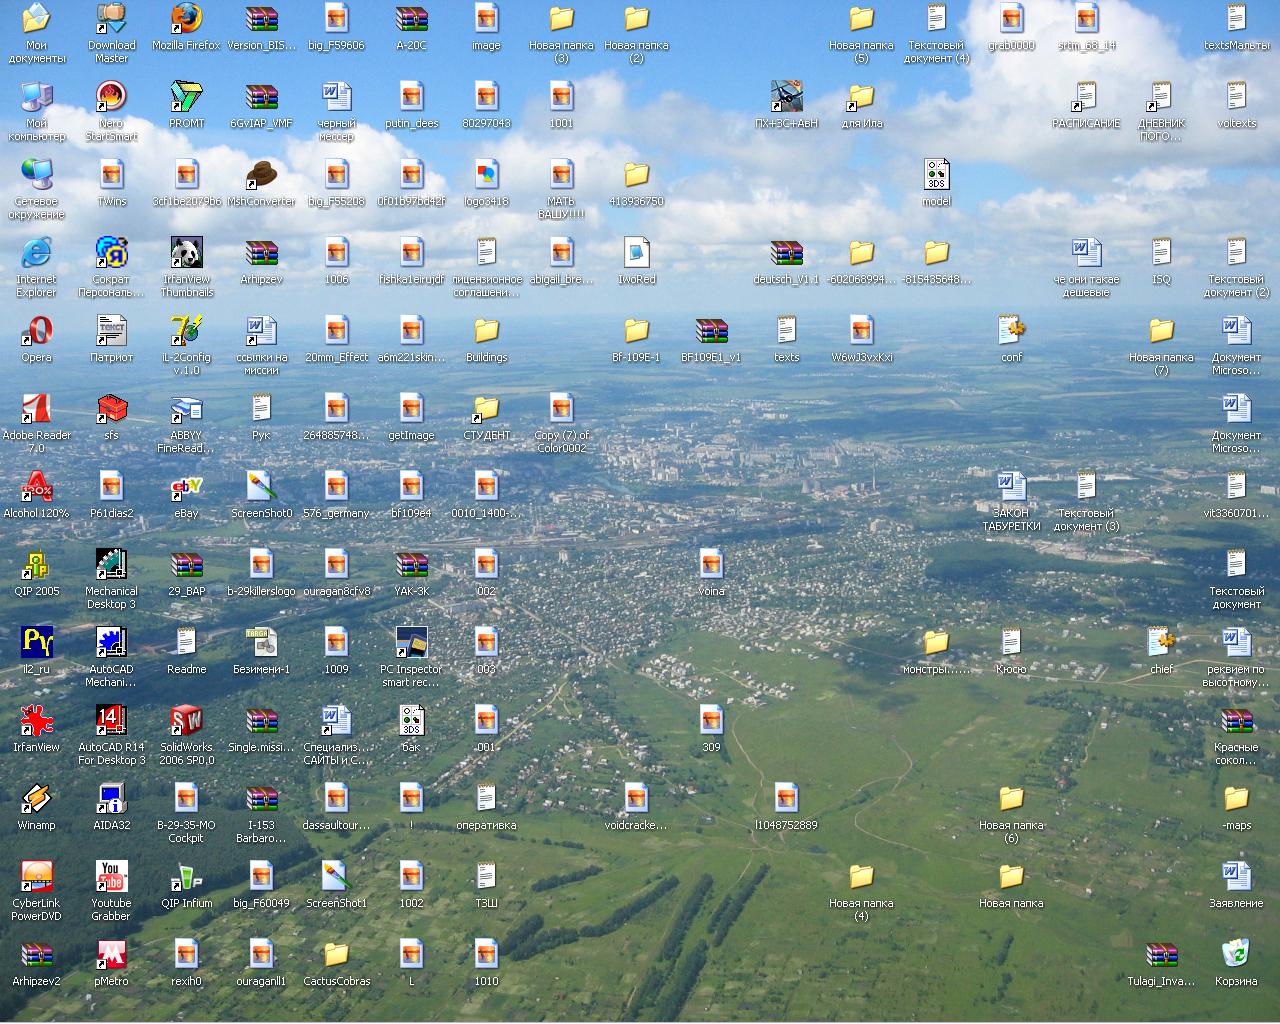Click the Корзина recycle bin icon
This screenshot has height=1024, width=1280.
(x=1236, y=955)
